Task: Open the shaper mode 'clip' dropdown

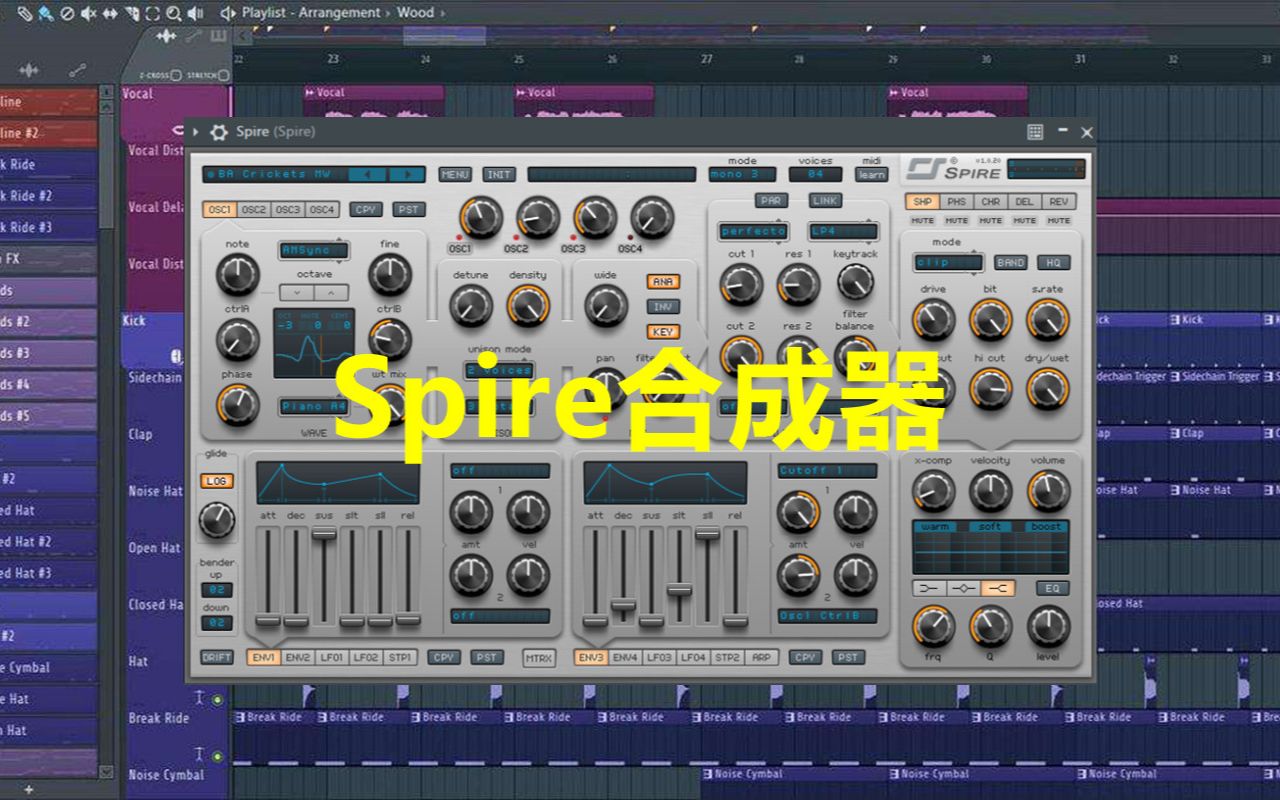Action: coord(948,263)
